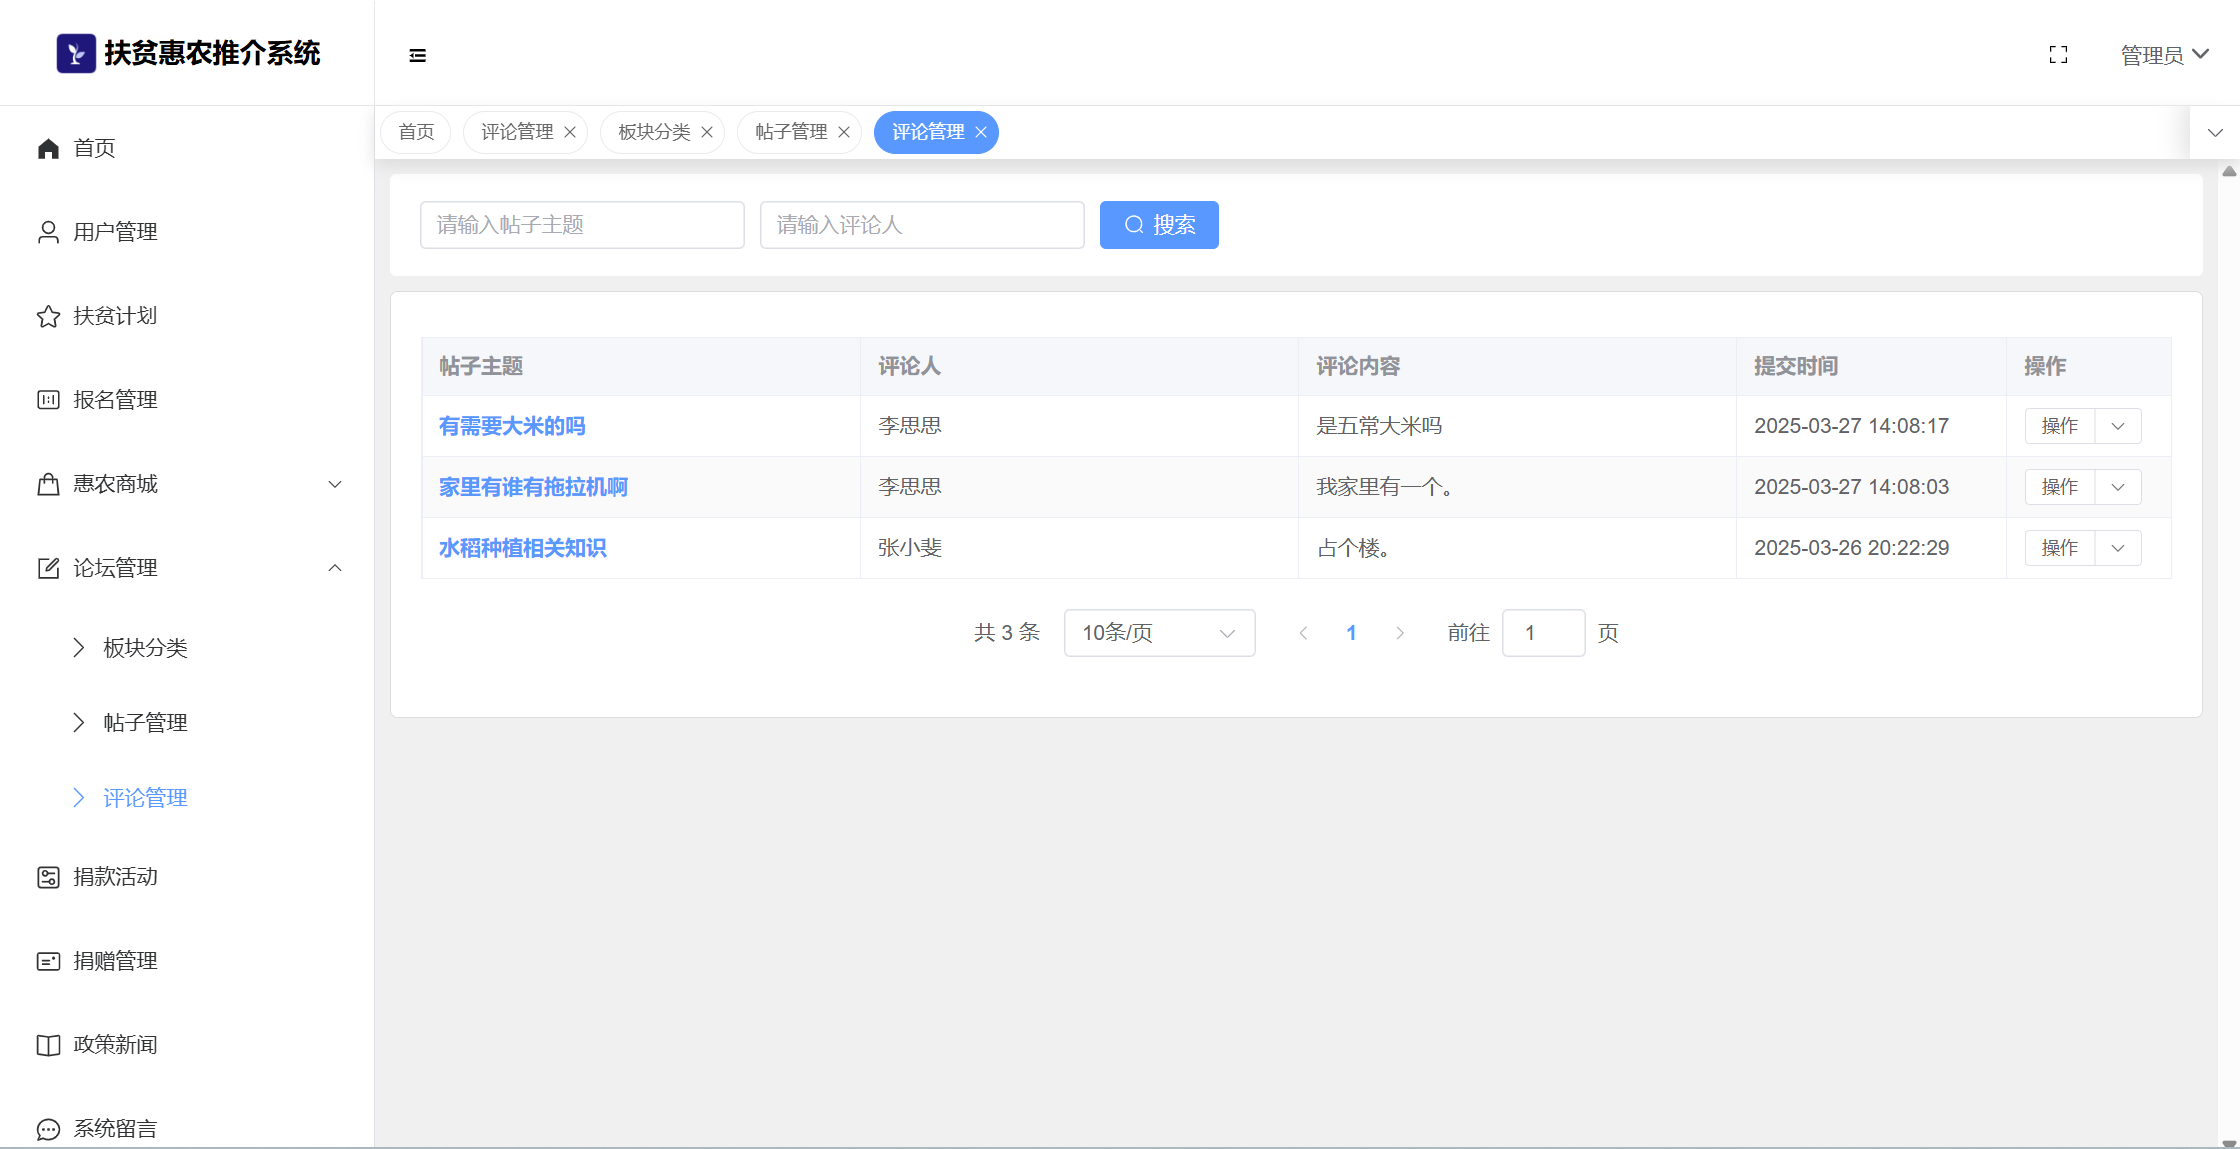Click the shopping bag icon for 惠农商城
2240x1149 pixels.
[48, 484]
